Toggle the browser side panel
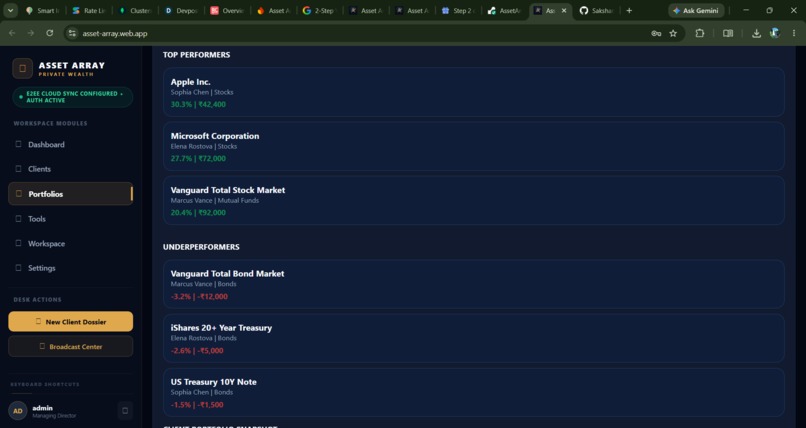Screen dimensions: 806x428 (x=728, y=33)
